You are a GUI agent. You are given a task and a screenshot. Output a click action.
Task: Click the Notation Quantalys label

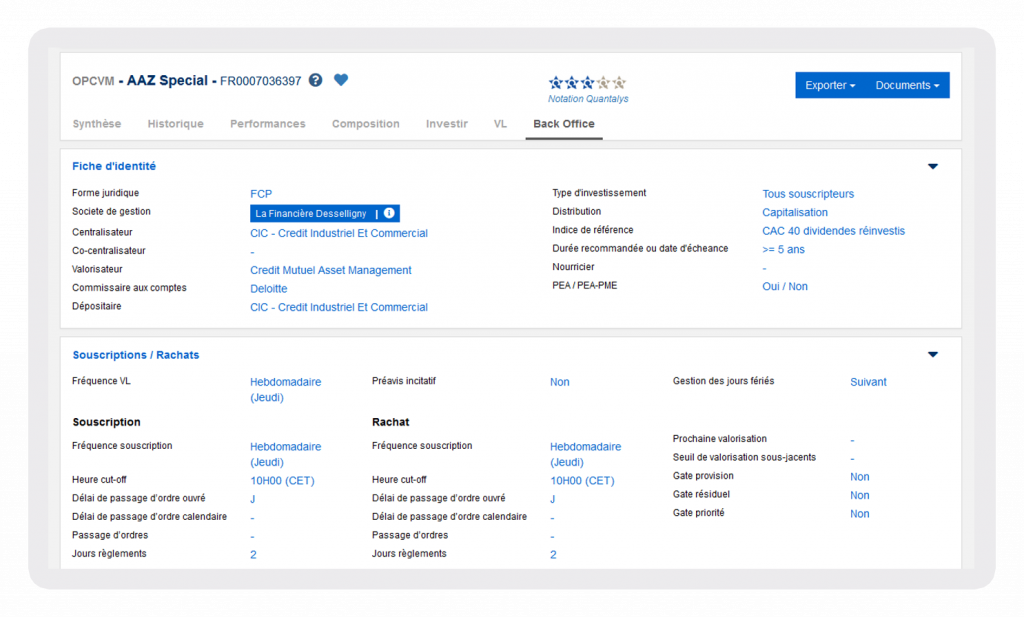[588, 99]
